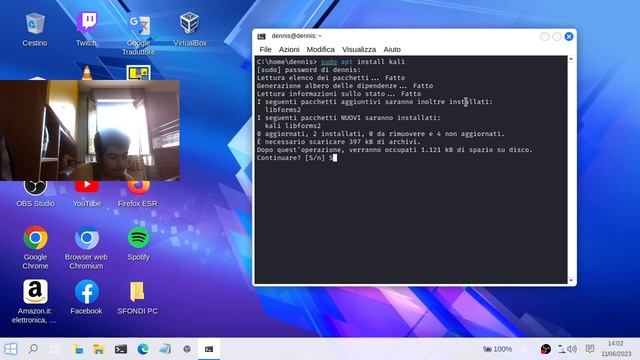Viewport: 640px width, 360px height.
Task: Click the webcam overlay thumbnail
Action: [x=90, y=130]
